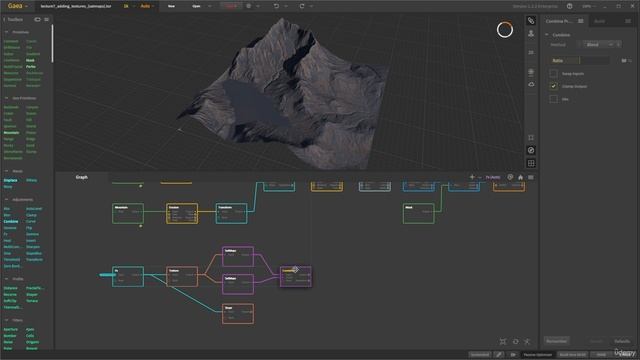Image resolution: width=640 pixels, height=360 pixels.
Task: Select the purple Combine node in graph
Action: click(x=296, y=276)
